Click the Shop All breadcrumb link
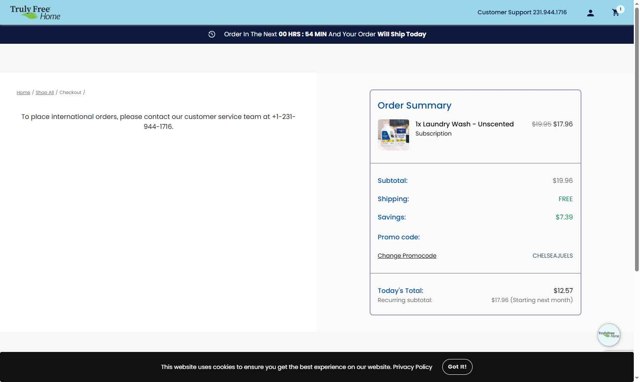The image size is (640, 382). point(44,93)
